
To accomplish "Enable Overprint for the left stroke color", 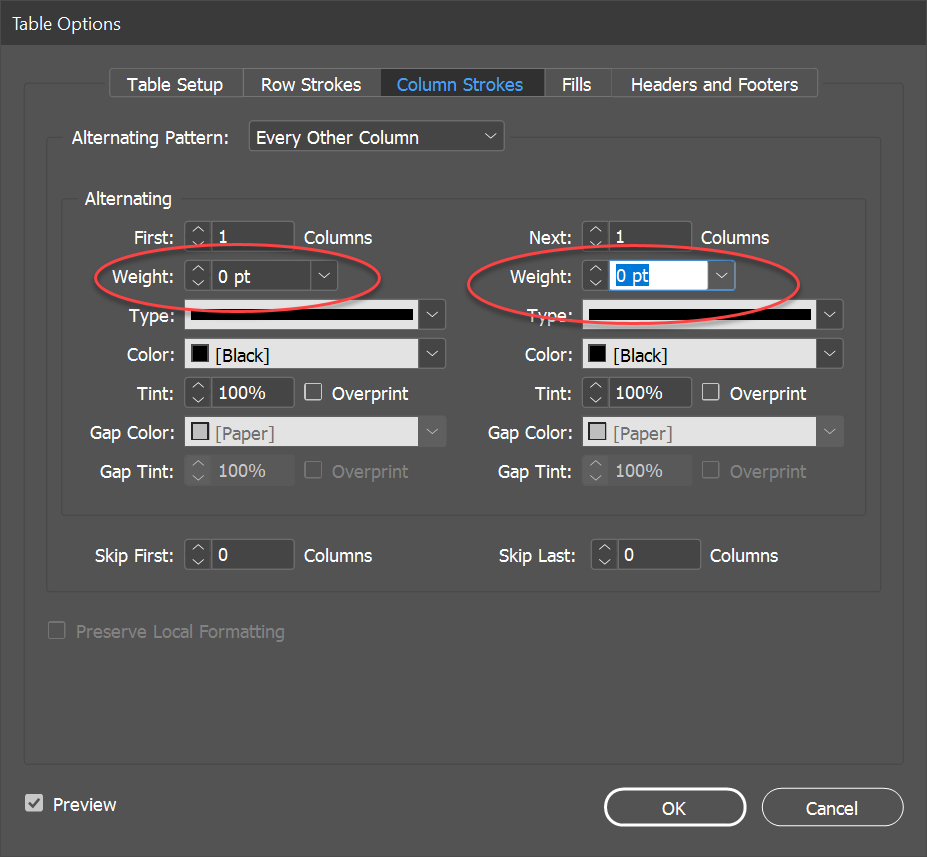I will pos(313,393).
